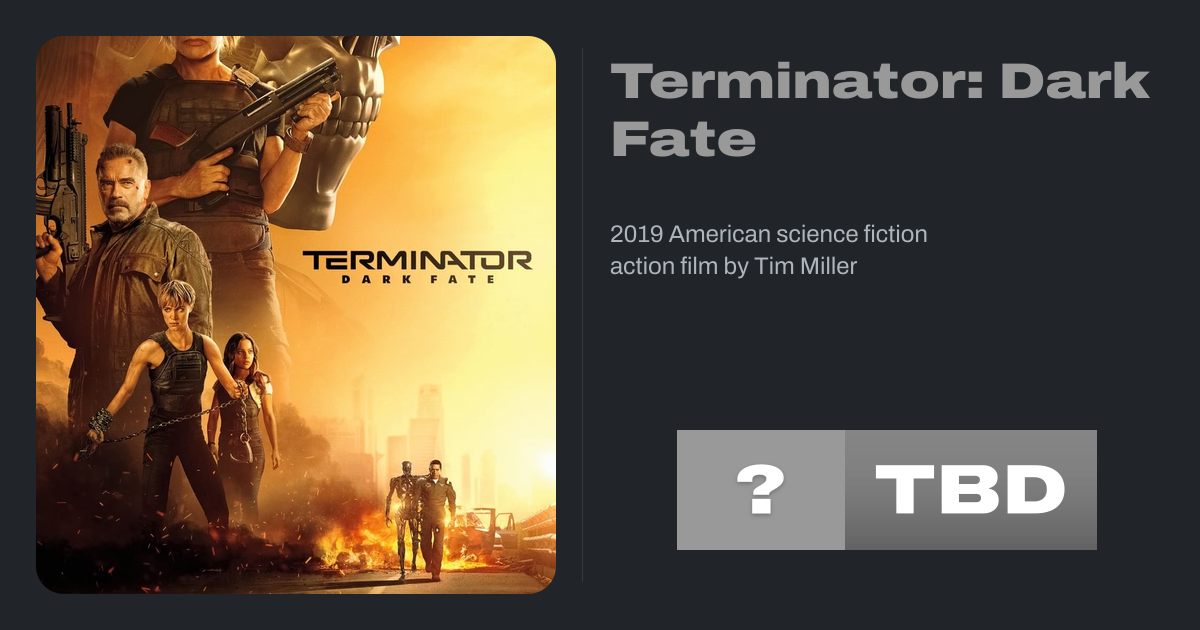Click the shotgun held at the poster's top
The width and height of the screenshot is (1200, 630).
tap(270, 110)
